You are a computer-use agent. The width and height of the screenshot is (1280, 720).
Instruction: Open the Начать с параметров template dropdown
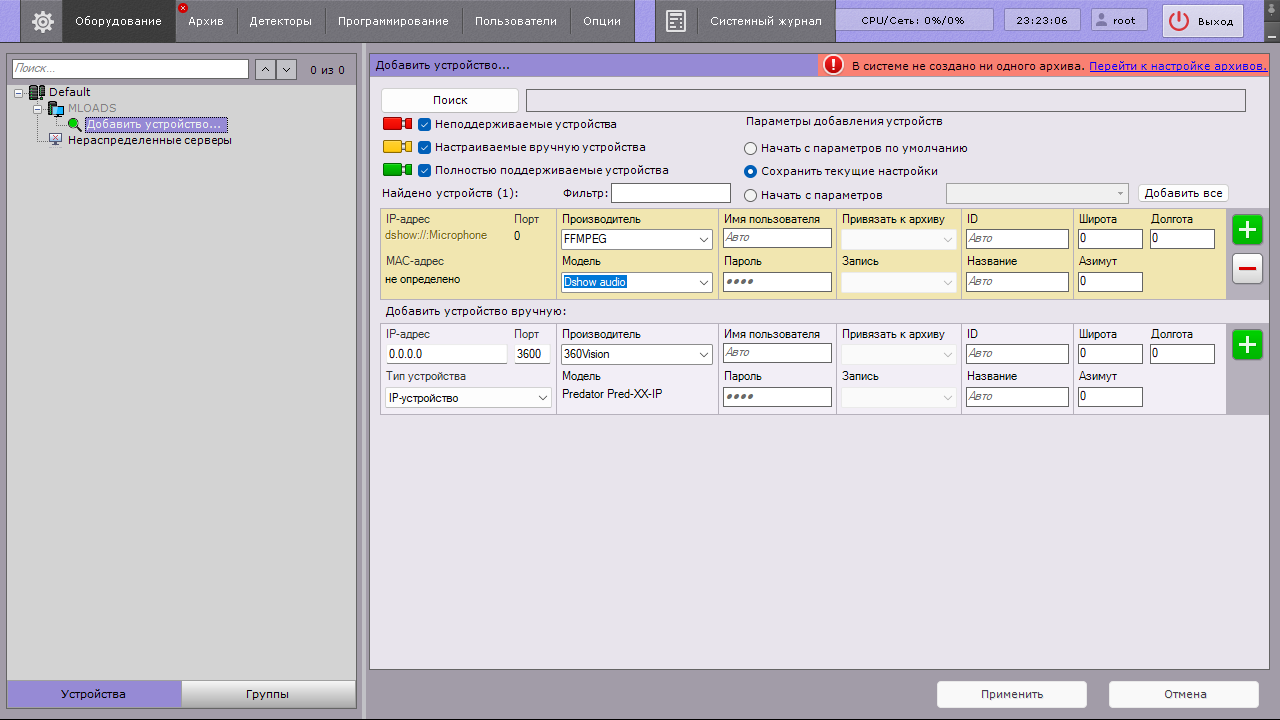click(x=1037, y=193)
